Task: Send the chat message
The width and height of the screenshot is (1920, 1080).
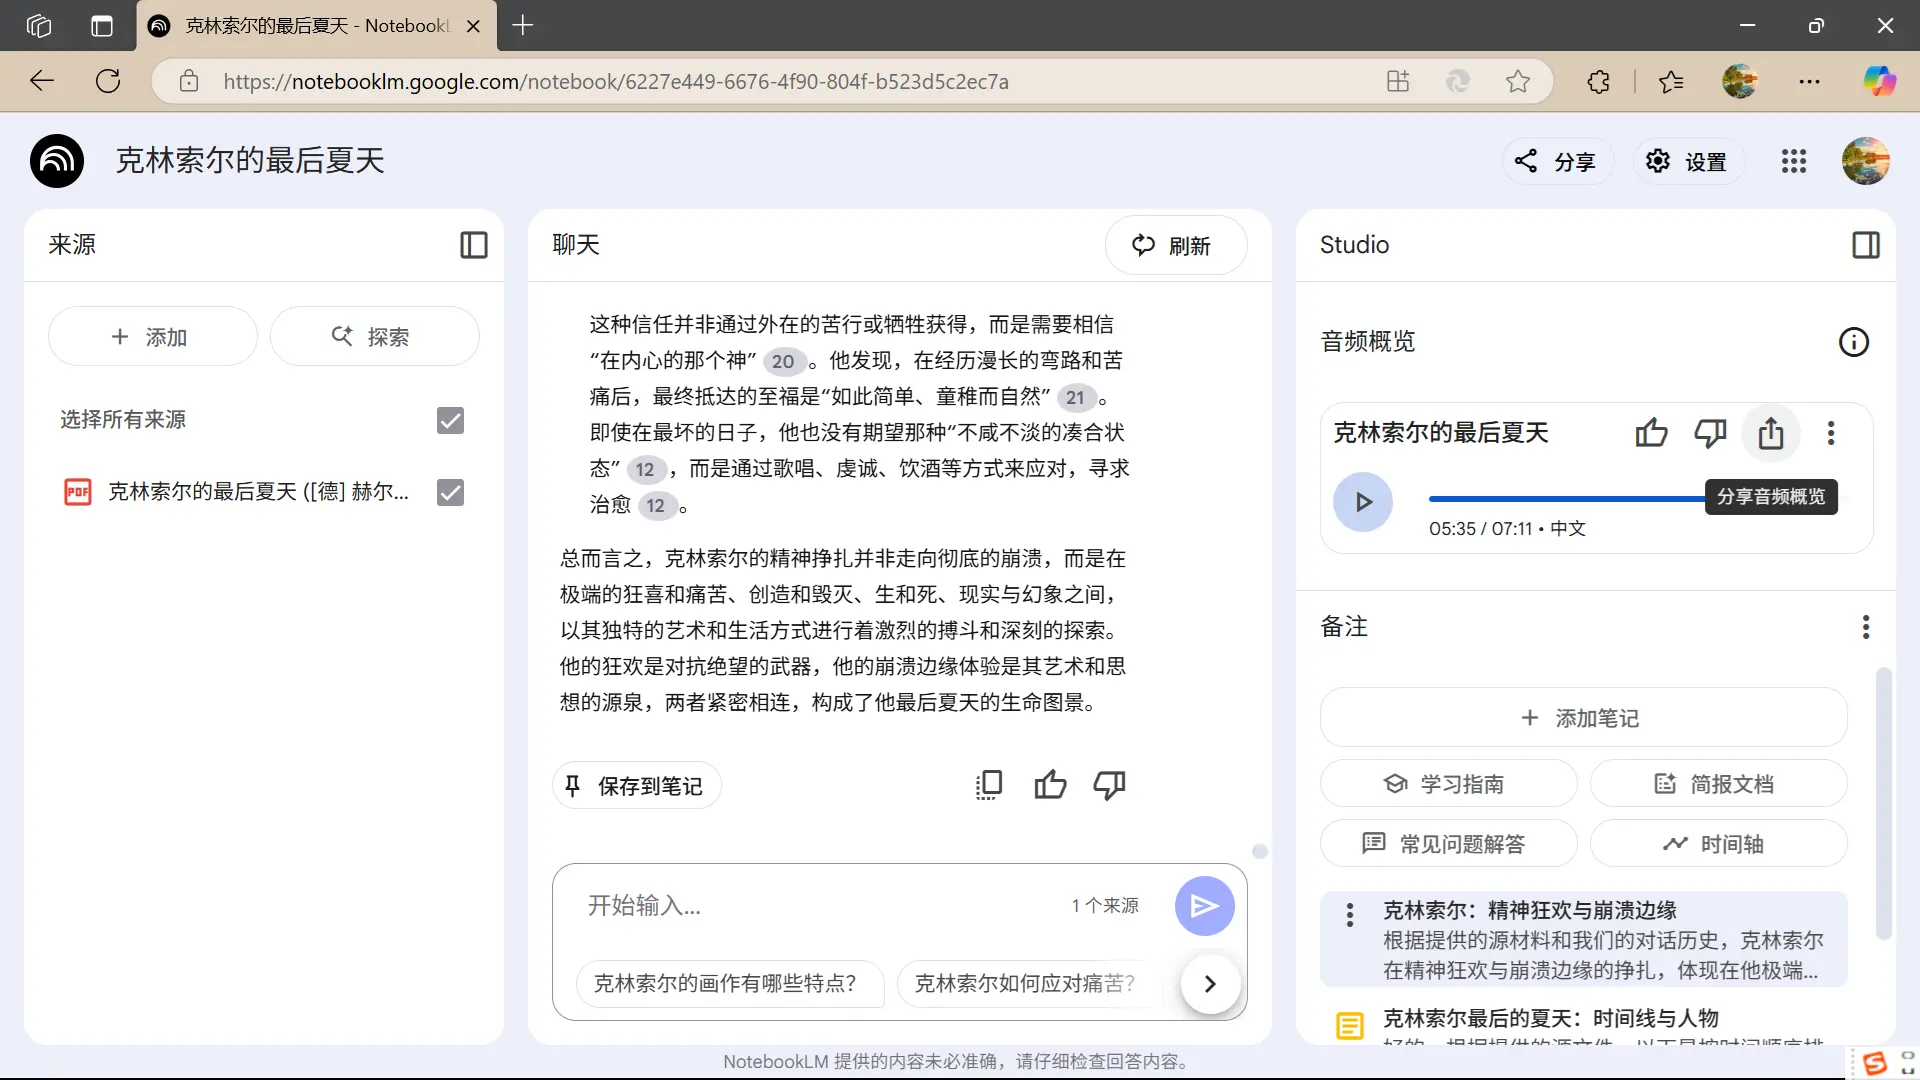Action: pyautogui.click(x=1205, y=906)
